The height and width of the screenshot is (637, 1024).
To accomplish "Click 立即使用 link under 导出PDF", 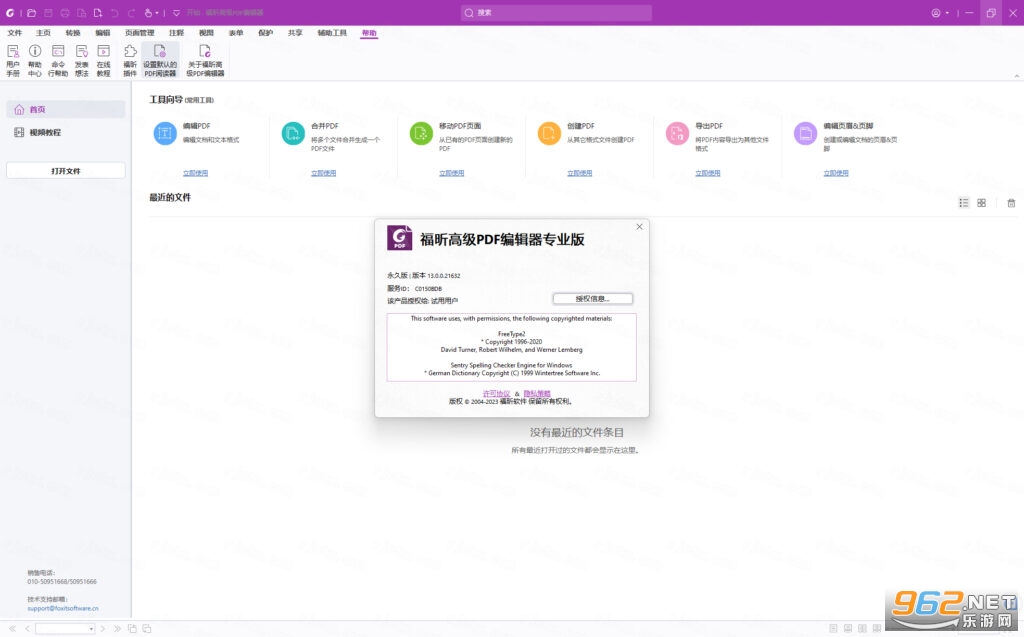I will tap(707, 173).
